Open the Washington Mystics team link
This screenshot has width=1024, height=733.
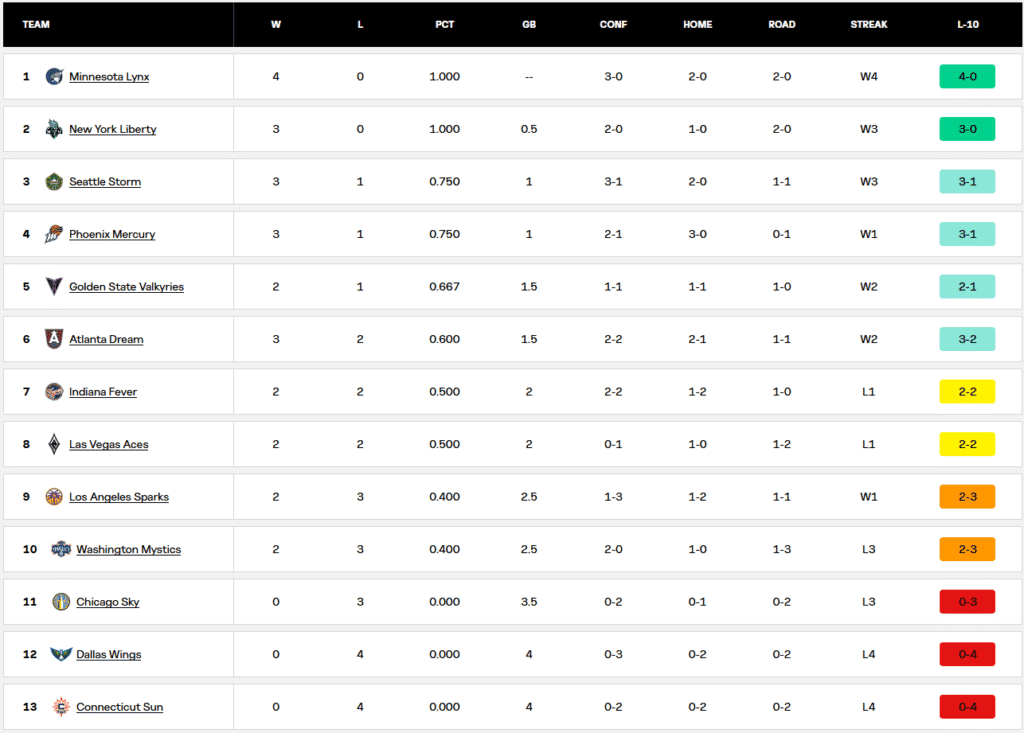point(128,550)
